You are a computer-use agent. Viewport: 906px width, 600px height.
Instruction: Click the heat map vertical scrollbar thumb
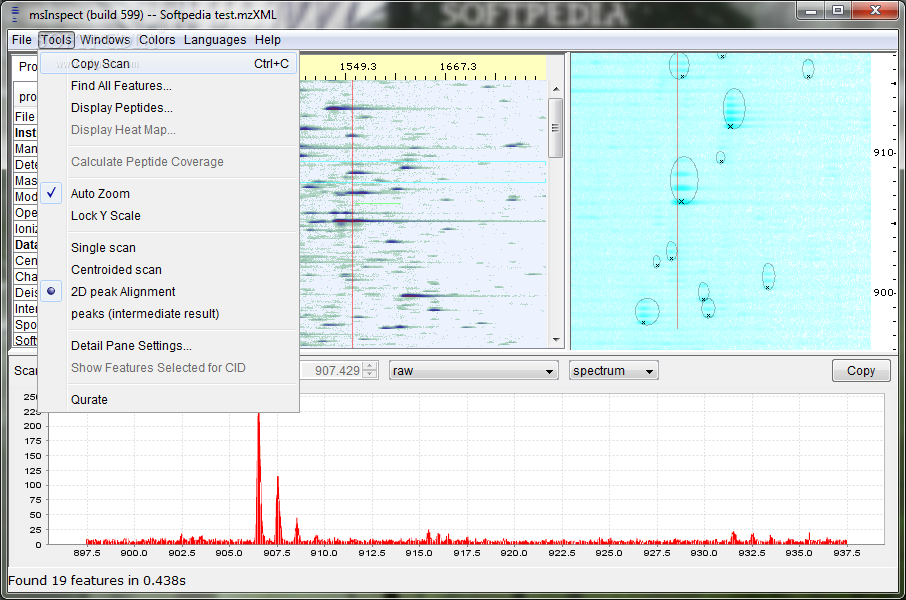[555, 128]
